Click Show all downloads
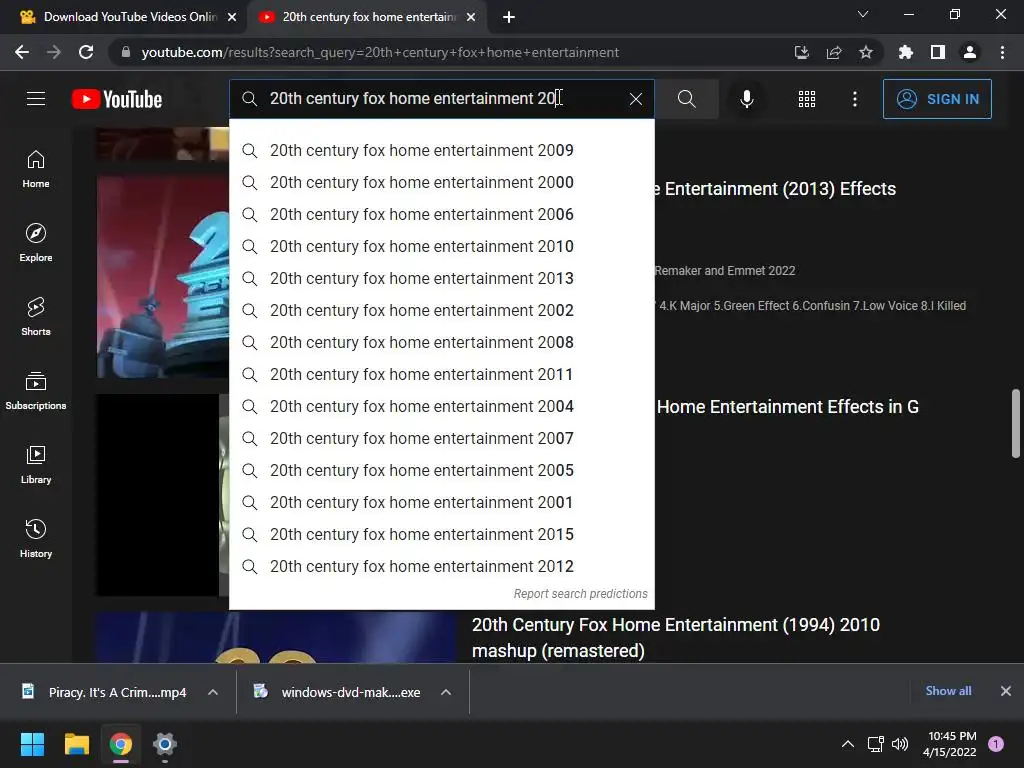Image resolution: width=1024 pixels, height=768 pixels. tap(948, 691)
